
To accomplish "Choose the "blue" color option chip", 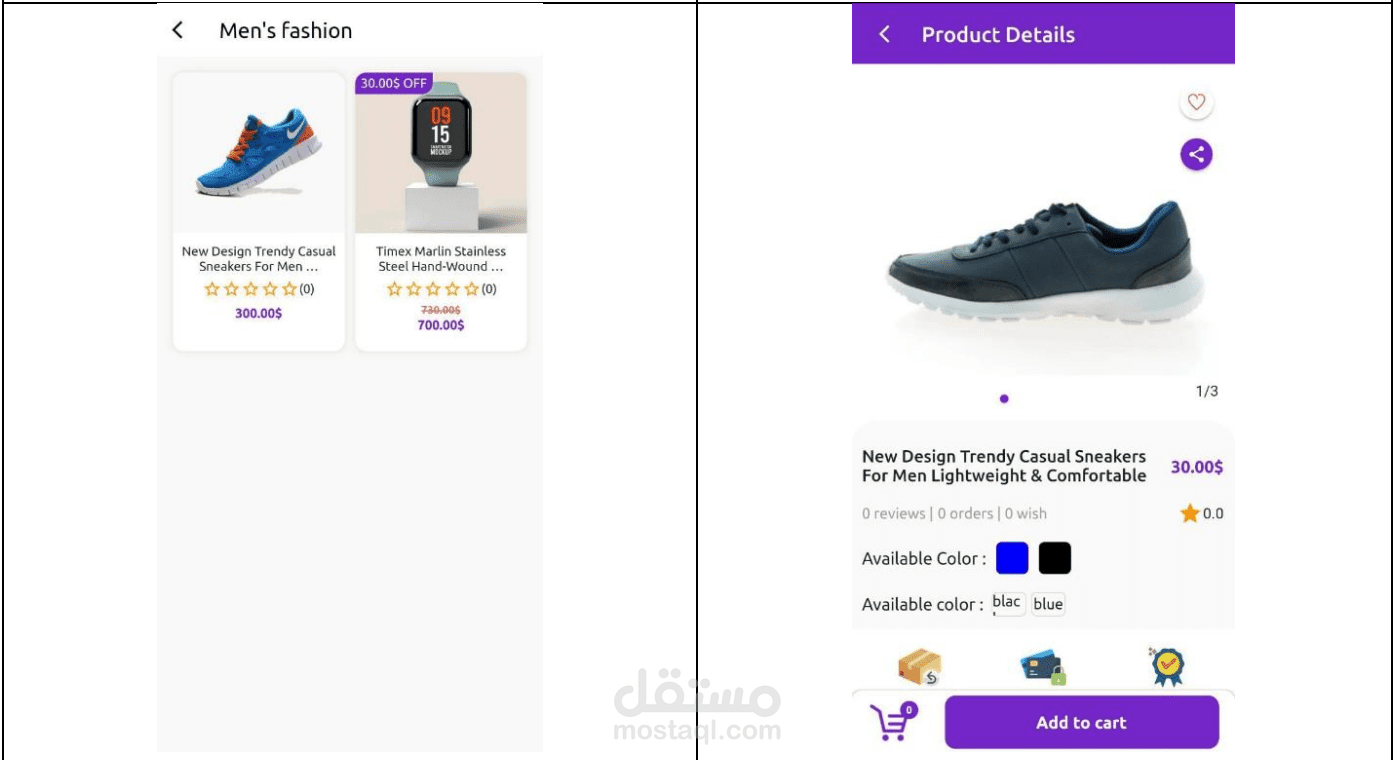I will click(1048, 604).
